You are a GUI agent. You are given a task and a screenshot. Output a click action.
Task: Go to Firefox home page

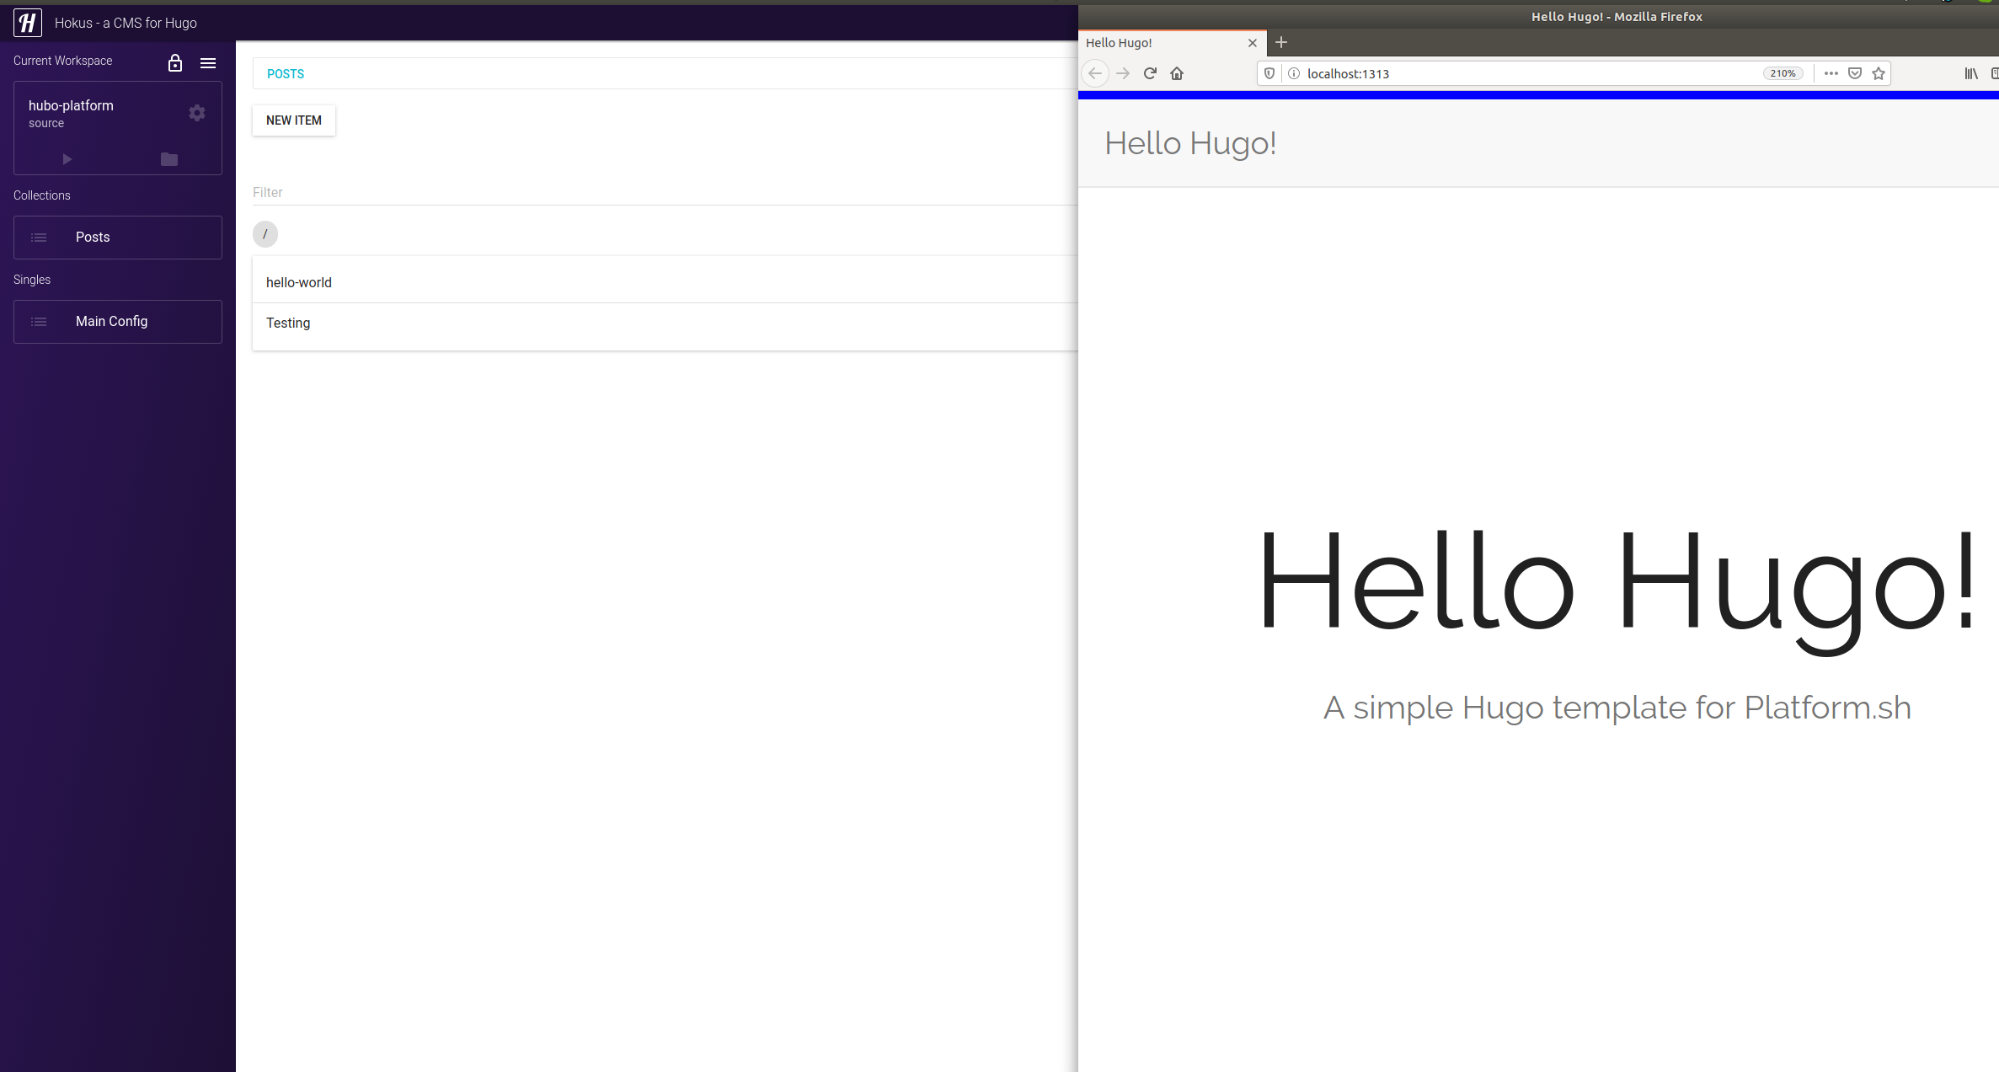pyautogui.click(x=1177, y=73)
